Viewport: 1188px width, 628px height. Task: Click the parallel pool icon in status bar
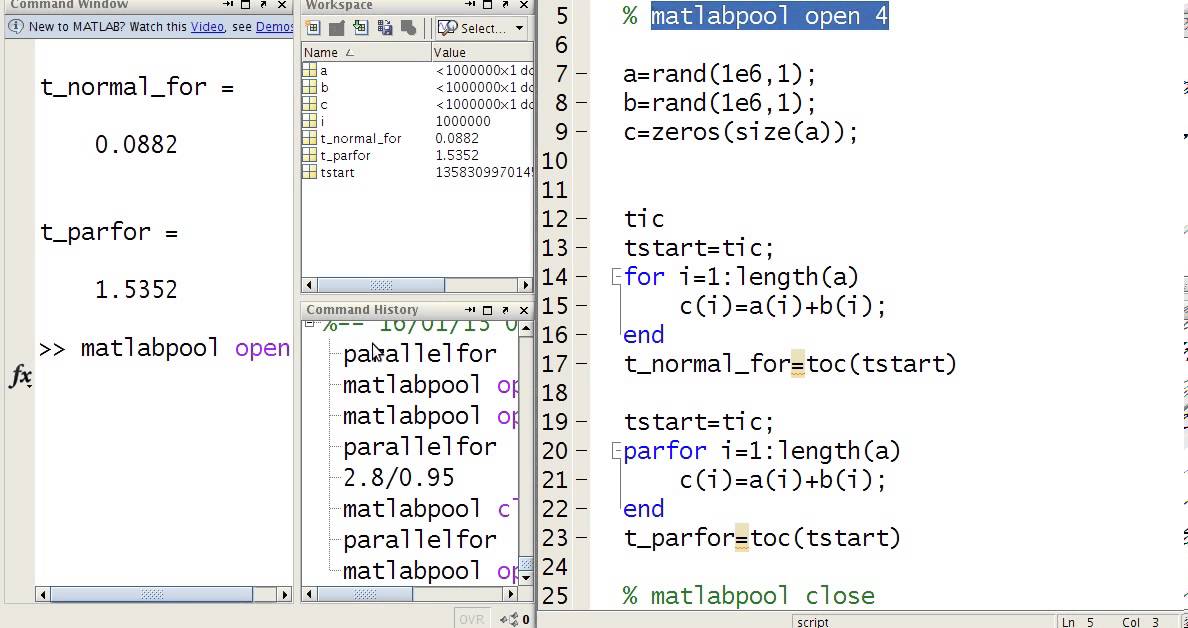[509, 620]
